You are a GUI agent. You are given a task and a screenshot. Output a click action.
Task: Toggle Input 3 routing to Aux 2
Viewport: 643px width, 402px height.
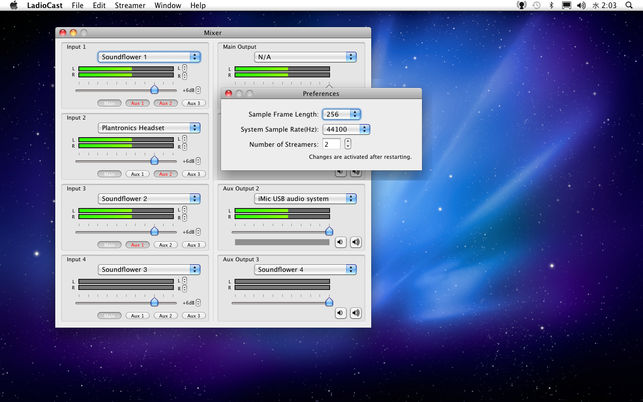(x=166, y=245)
